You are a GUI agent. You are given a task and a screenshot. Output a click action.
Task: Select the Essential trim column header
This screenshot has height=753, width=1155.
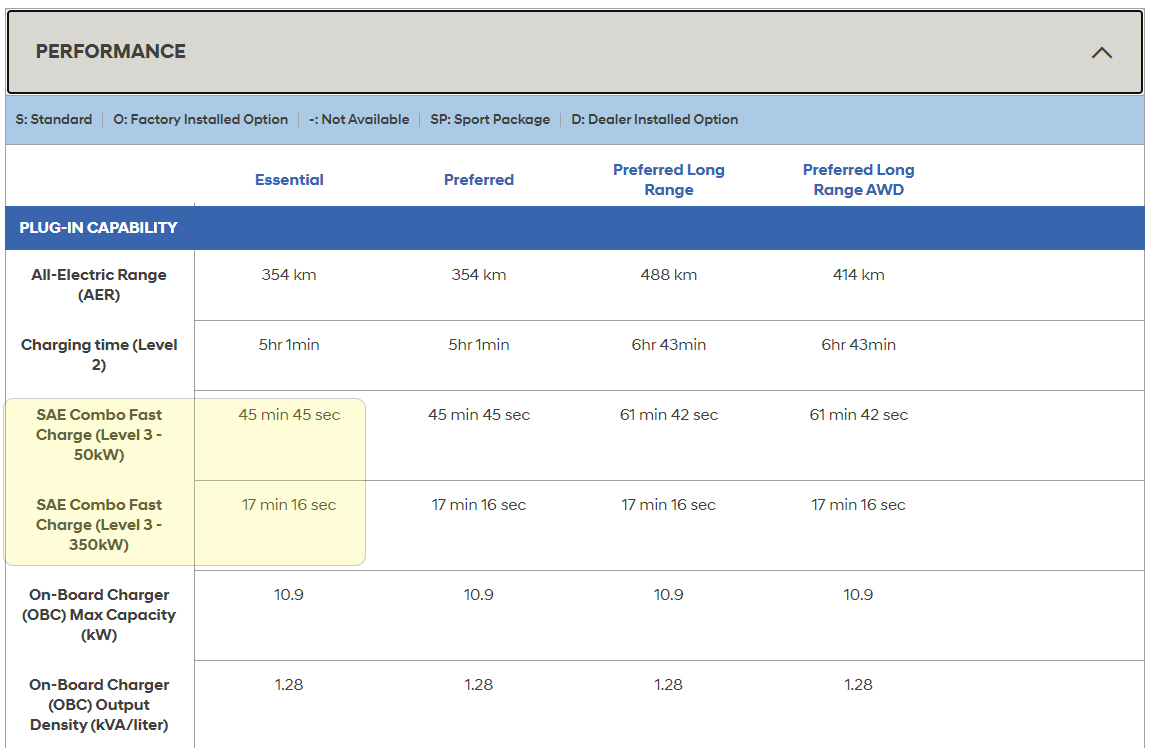click(x=289, y=180)
